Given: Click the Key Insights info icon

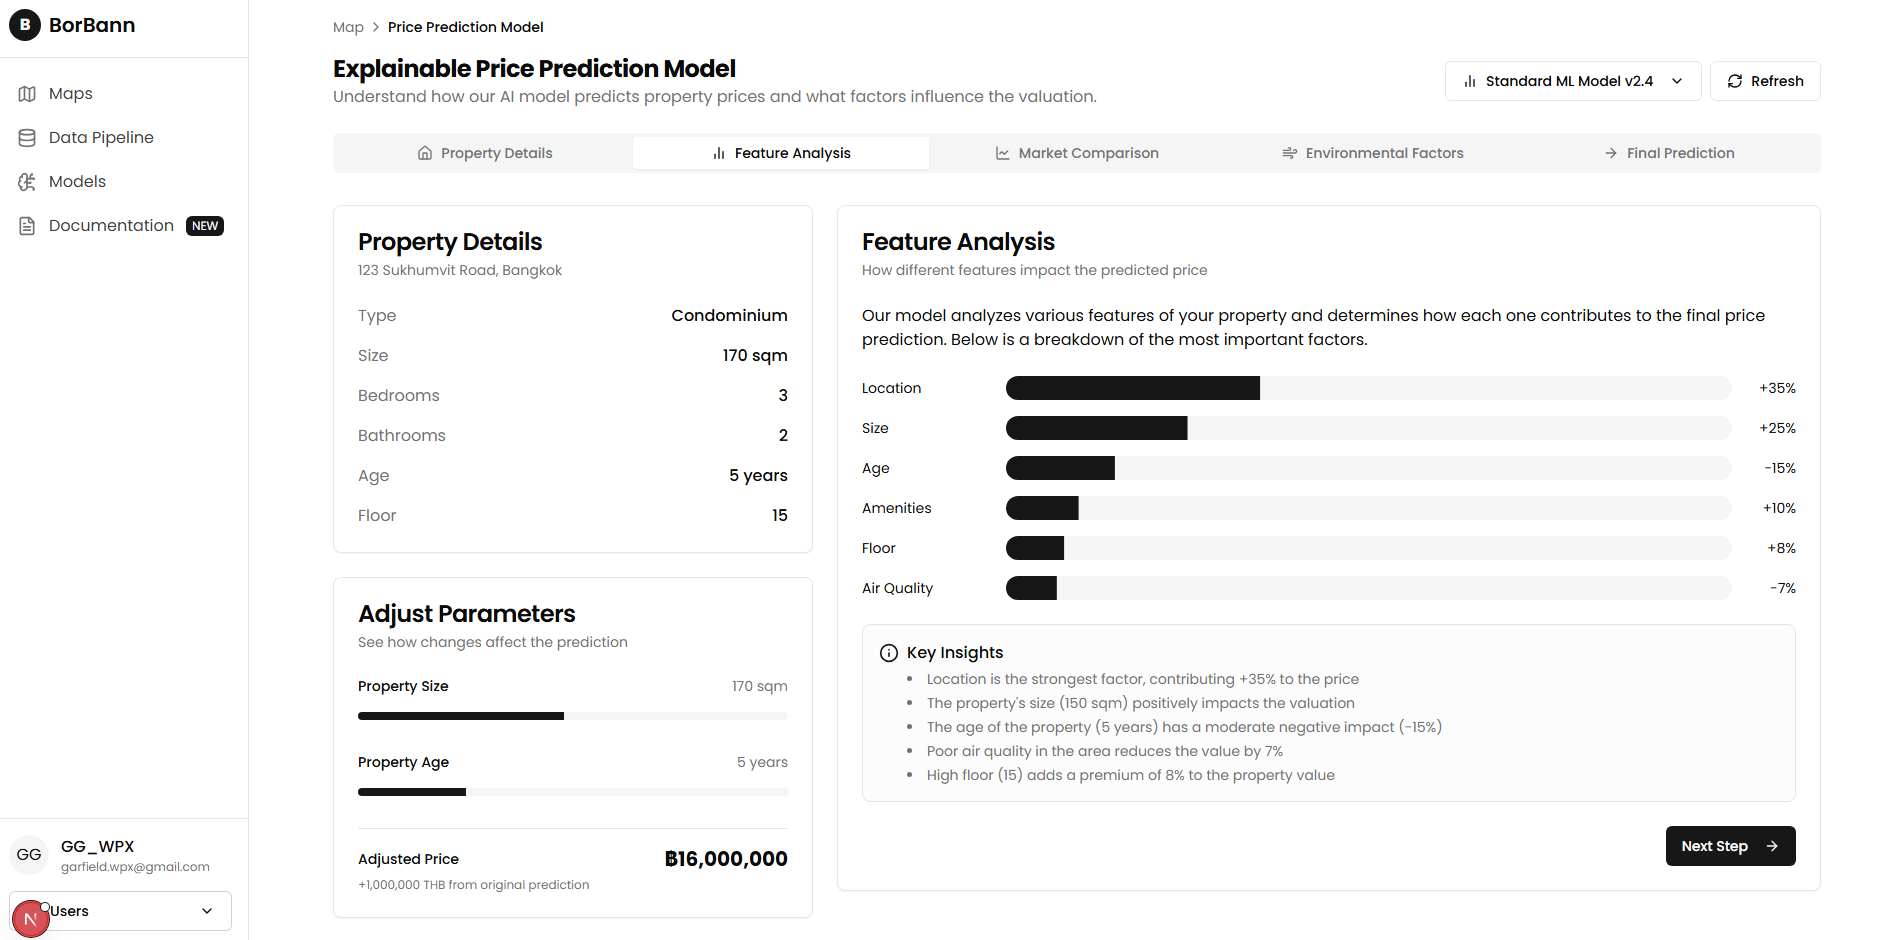Looking at the screenshot, I should click(x=888, y=653).
